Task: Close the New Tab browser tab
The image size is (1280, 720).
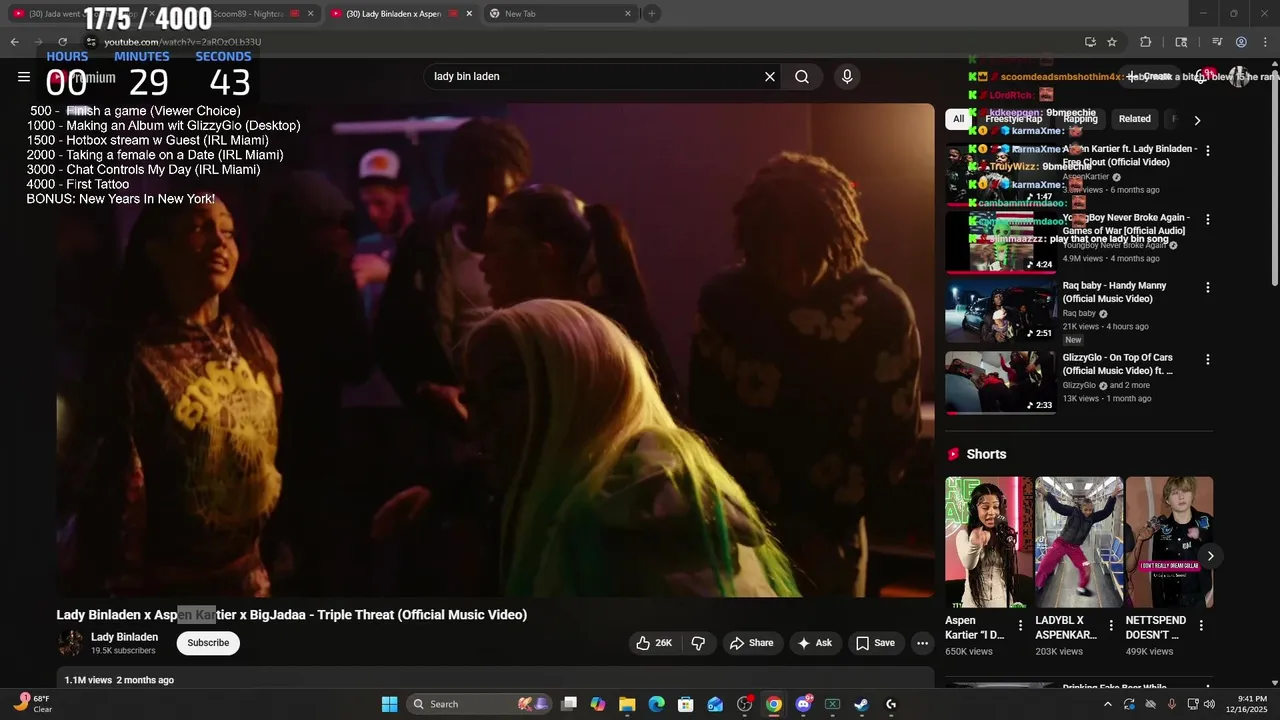Action: tap(628, 14)
